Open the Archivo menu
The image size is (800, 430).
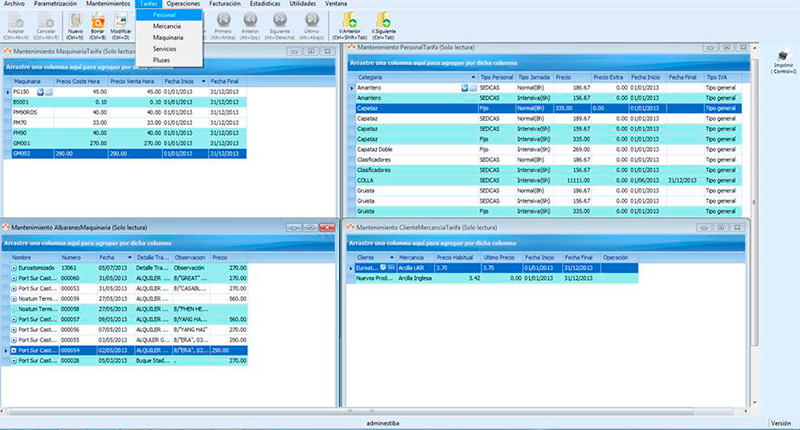pyautogui.click(x=14, y=4)
